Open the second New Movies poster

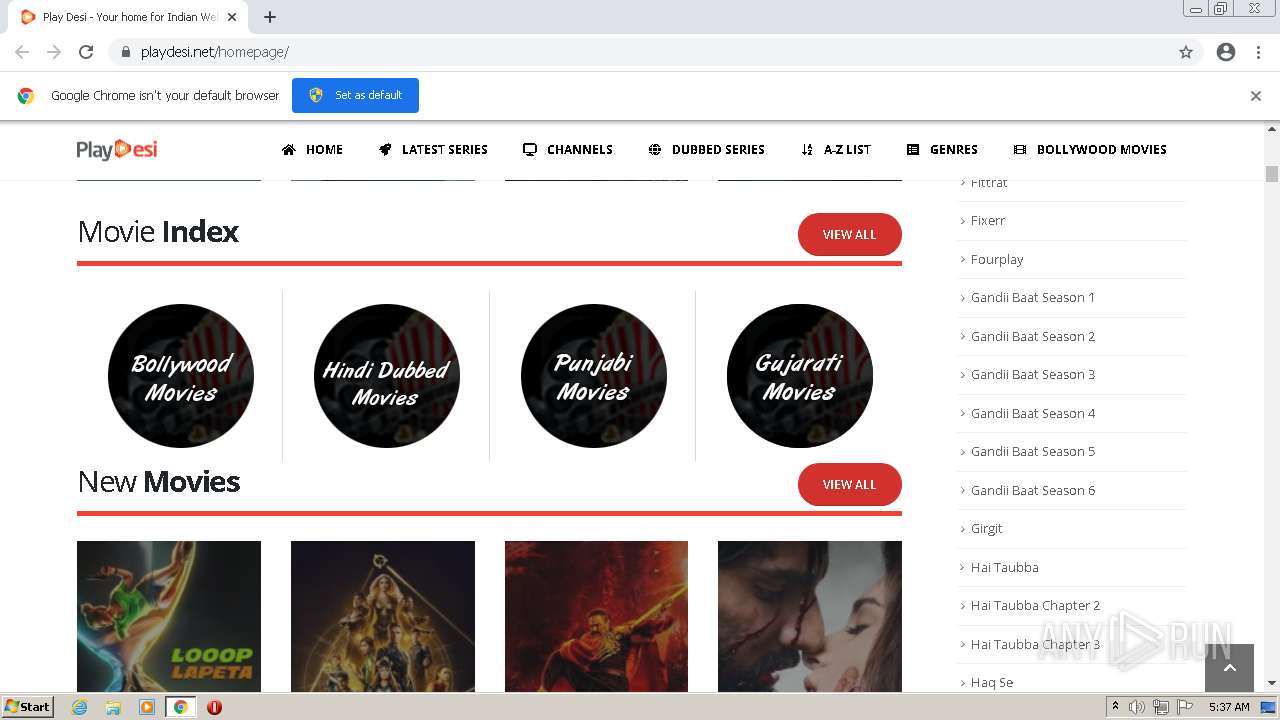383,616
